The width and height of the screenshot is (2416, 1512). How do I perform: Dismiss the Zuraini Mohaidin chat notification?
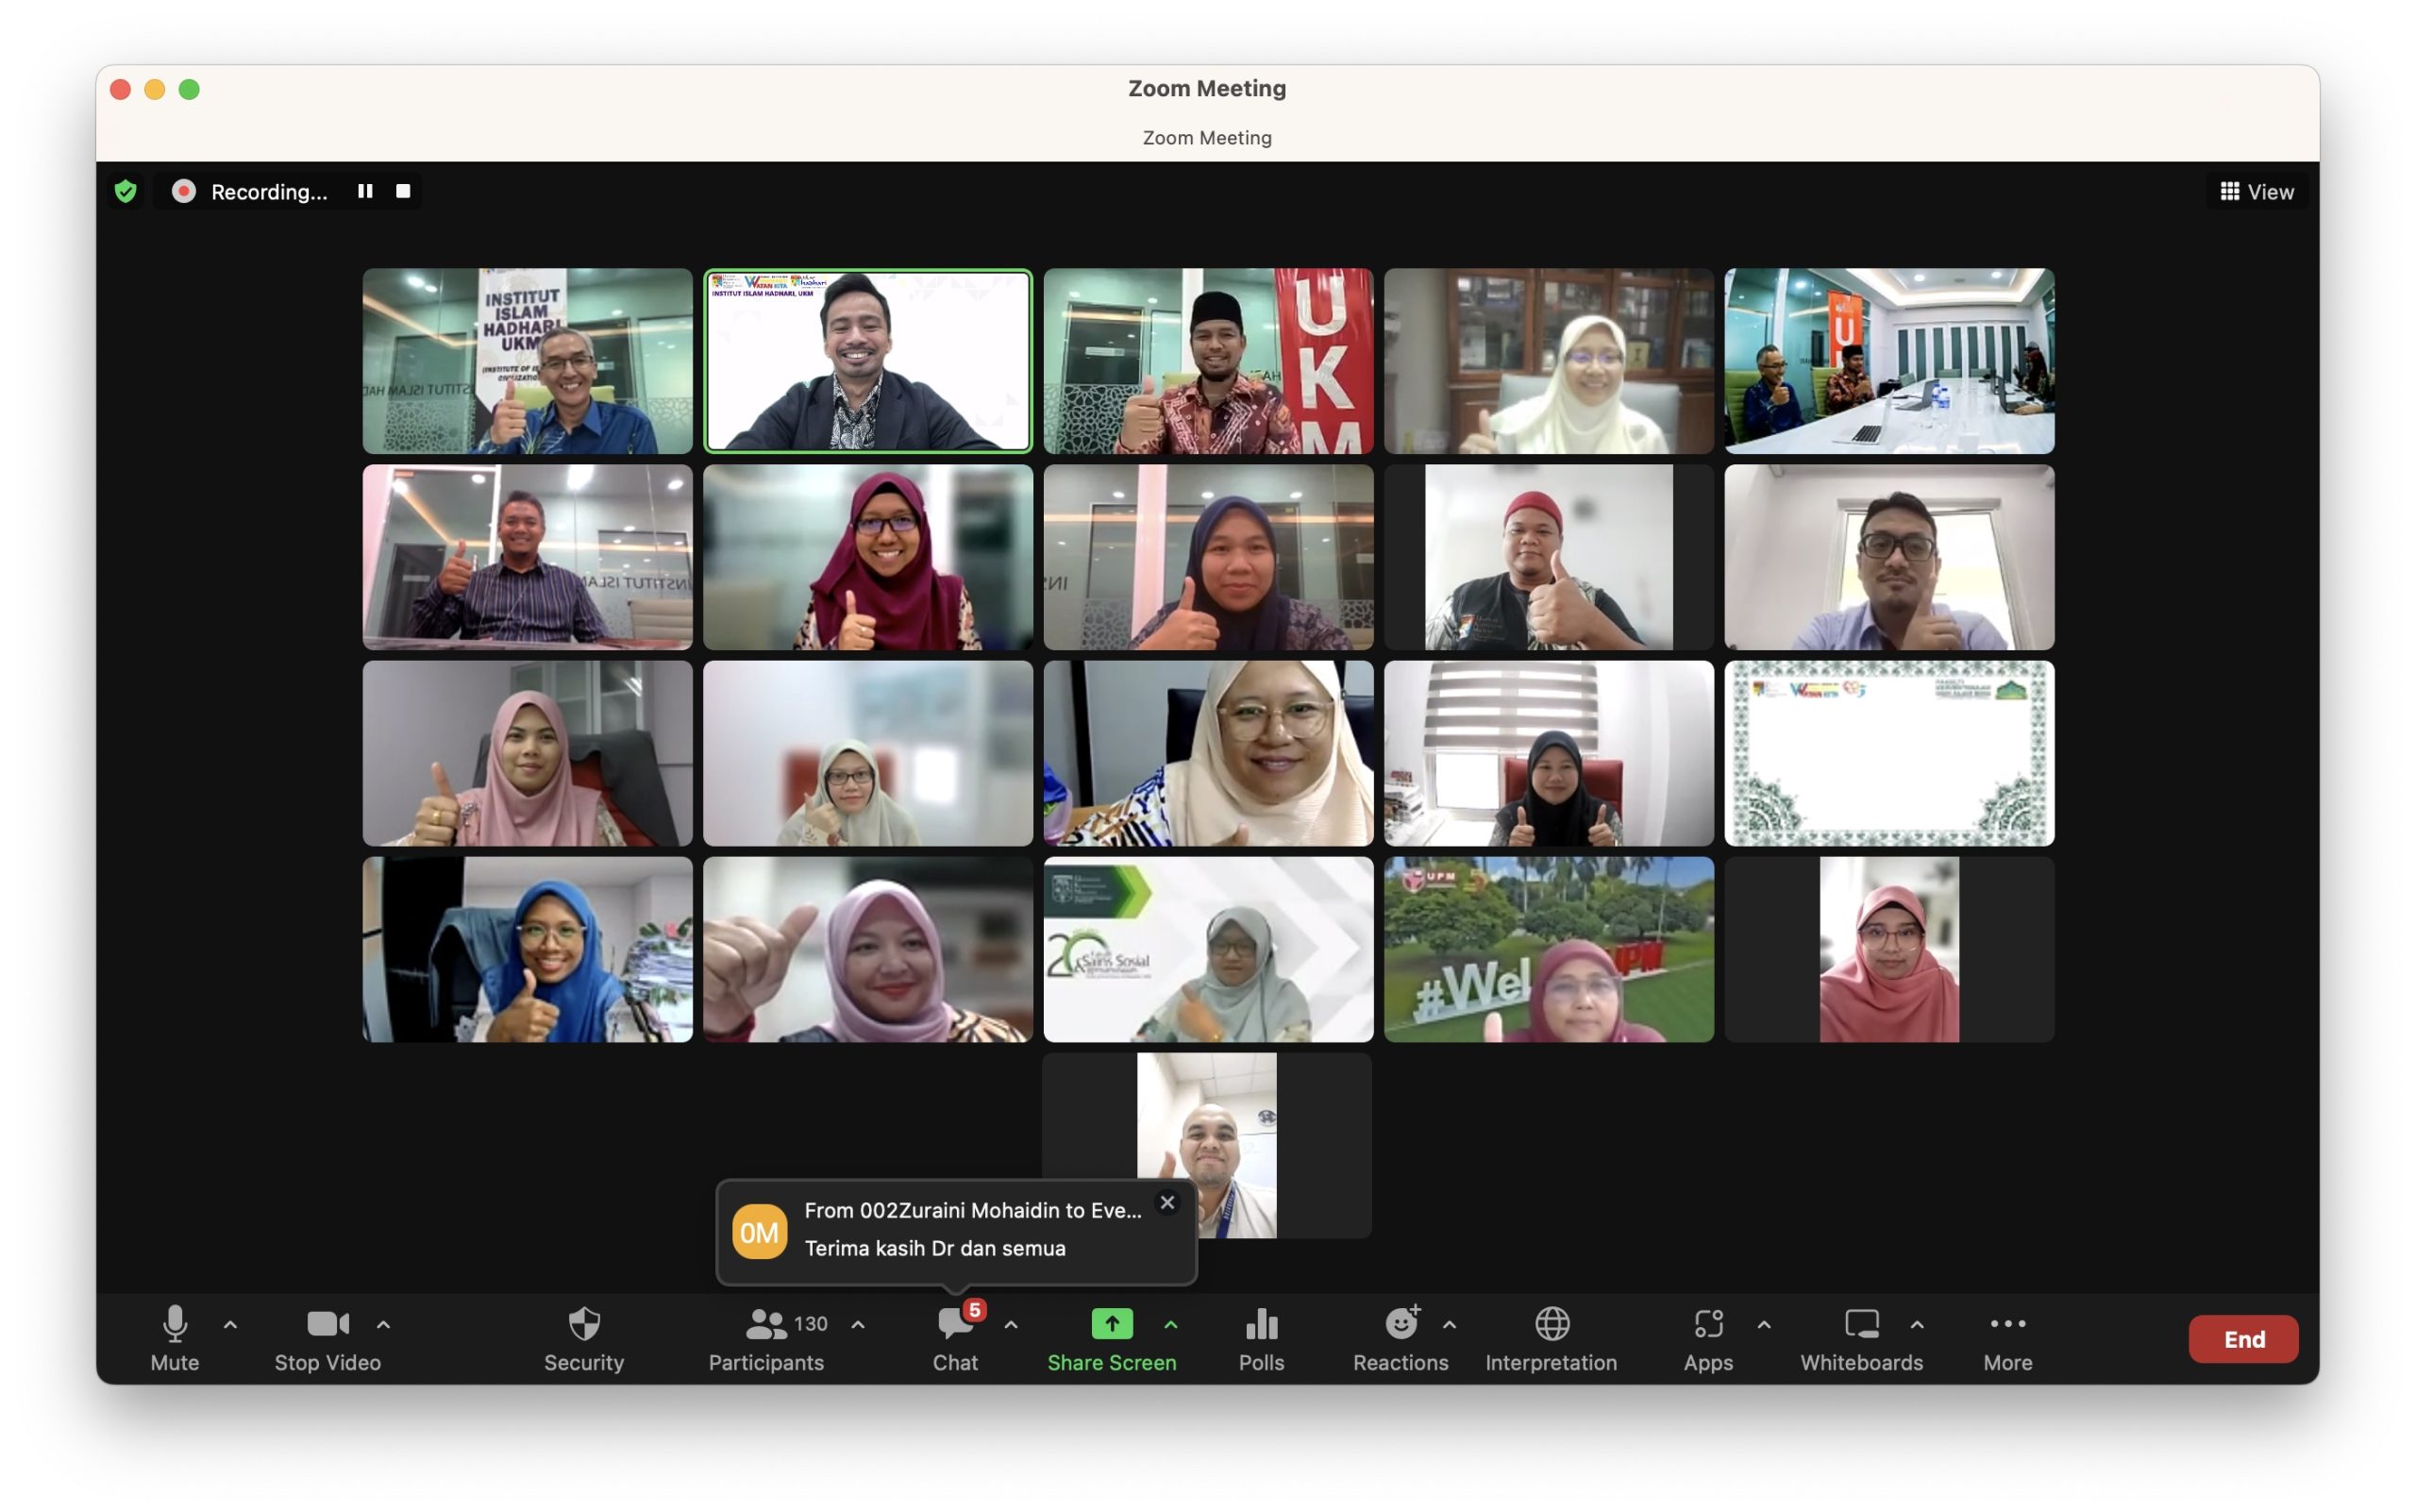[1167, 1202]
